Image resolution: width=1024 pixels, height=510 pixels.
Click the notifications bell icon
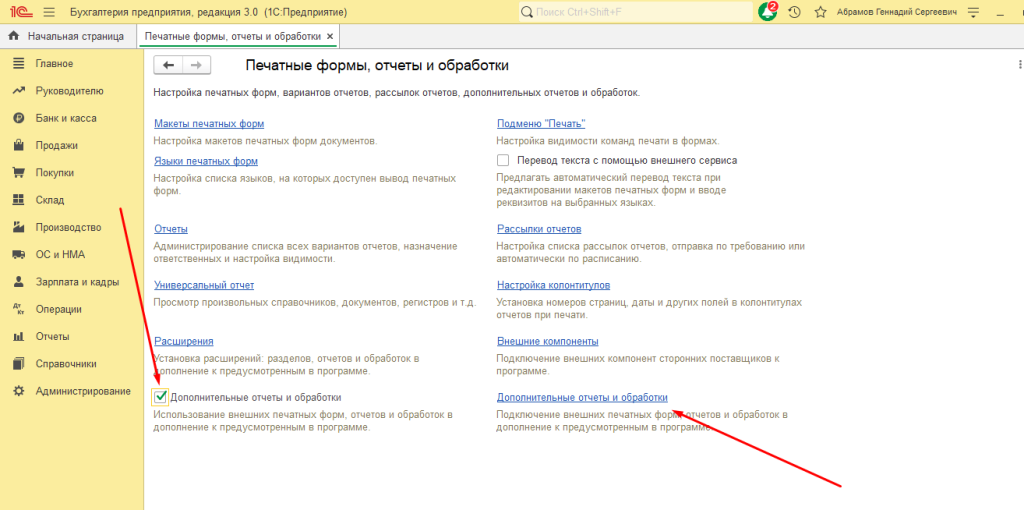767,12
